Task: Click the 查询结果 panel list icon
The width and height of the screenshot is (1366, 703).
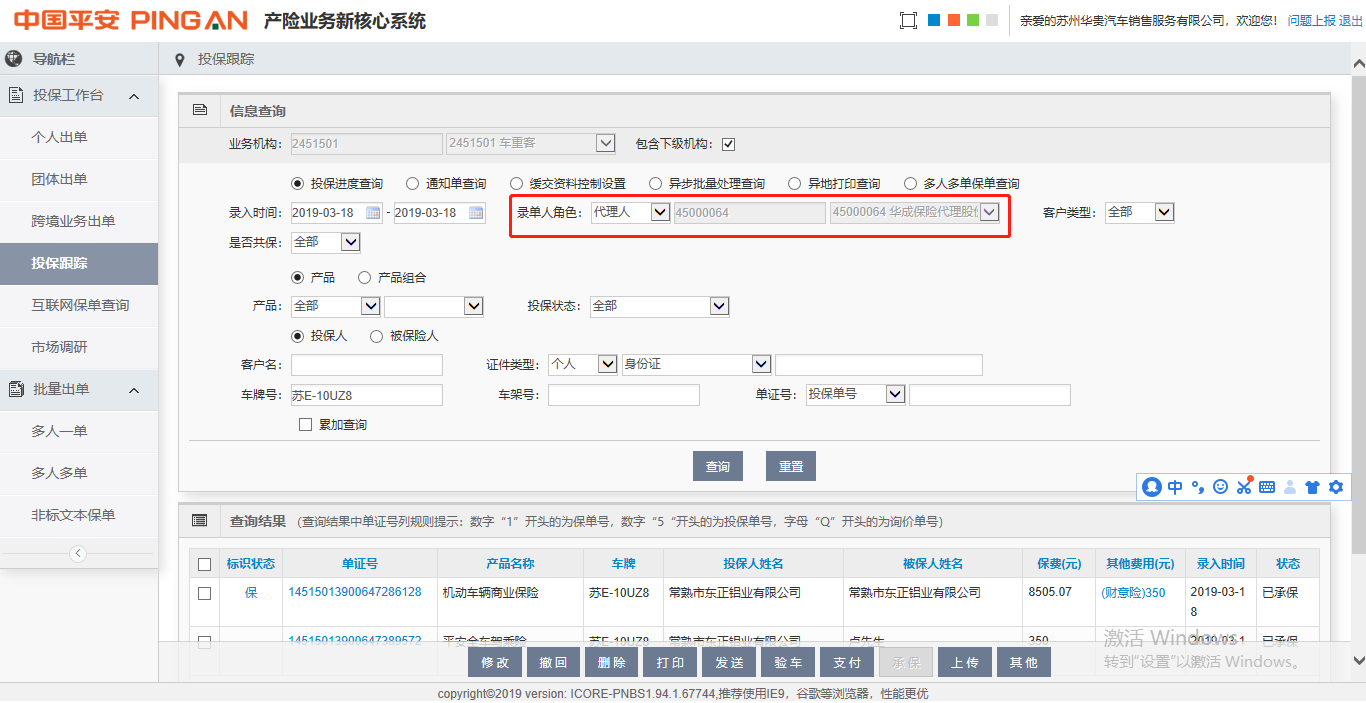Action: 199,520
